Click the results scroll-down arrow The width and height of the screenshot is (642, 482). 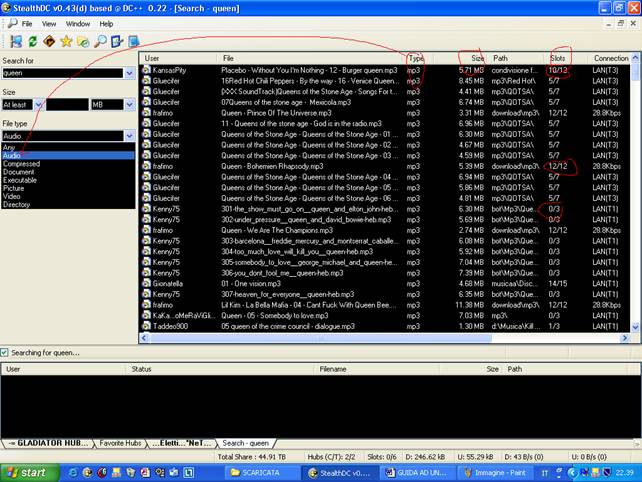635,327
